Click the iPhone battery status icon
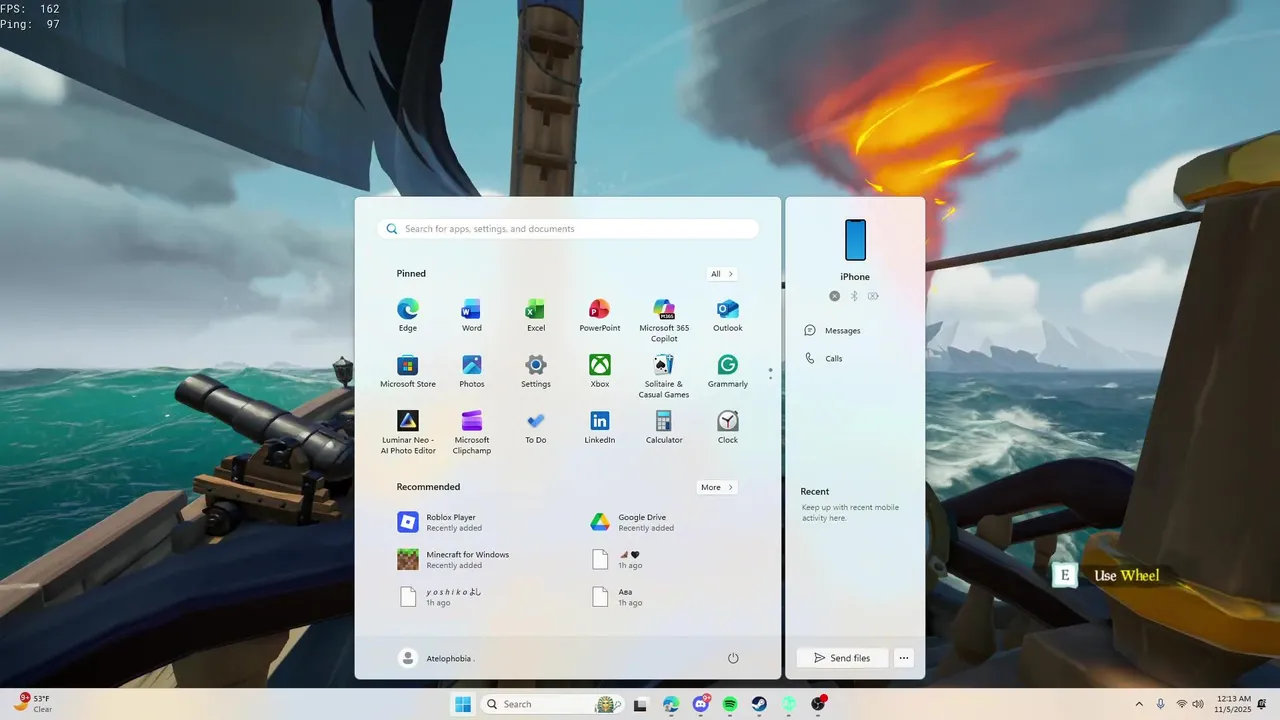 pyautogui.click(x=873, y=296)
